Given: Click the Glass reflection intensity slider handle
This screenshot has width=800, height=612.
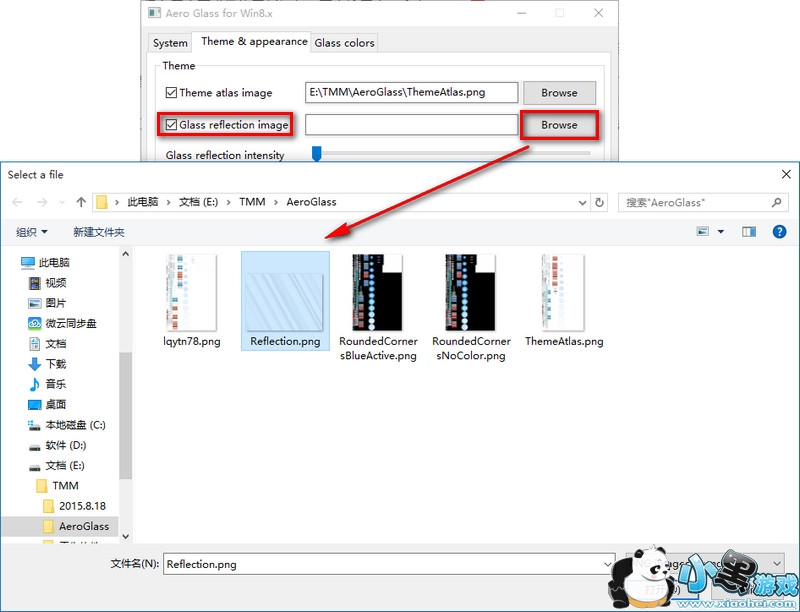Looking at the screenshot, I should (317, 153).
